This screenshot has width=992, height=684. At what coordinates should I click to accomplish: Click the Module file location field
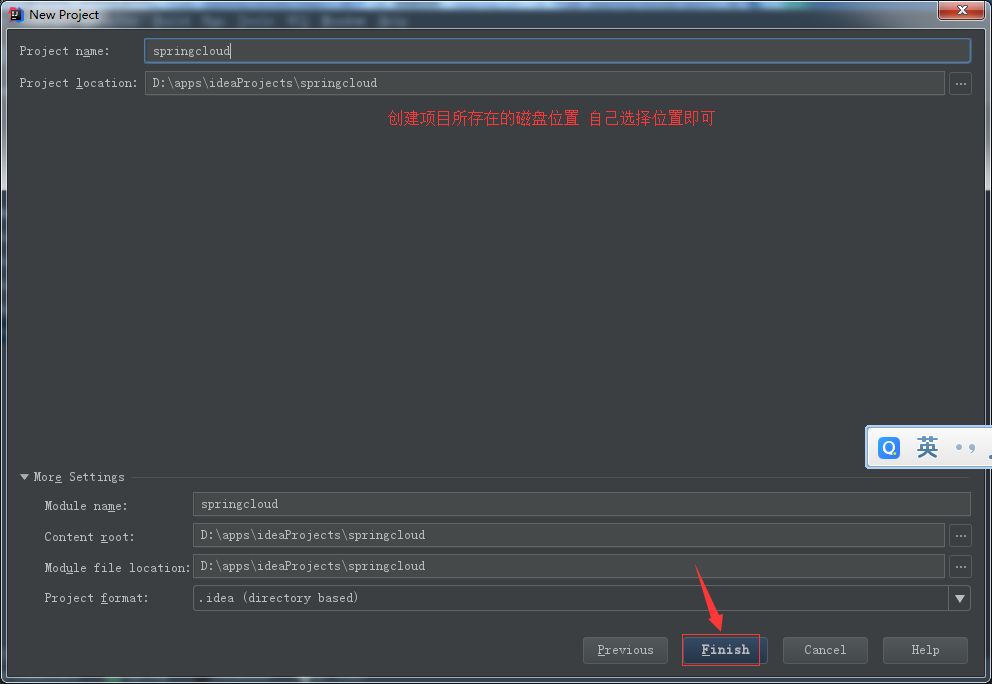point(568,566)
